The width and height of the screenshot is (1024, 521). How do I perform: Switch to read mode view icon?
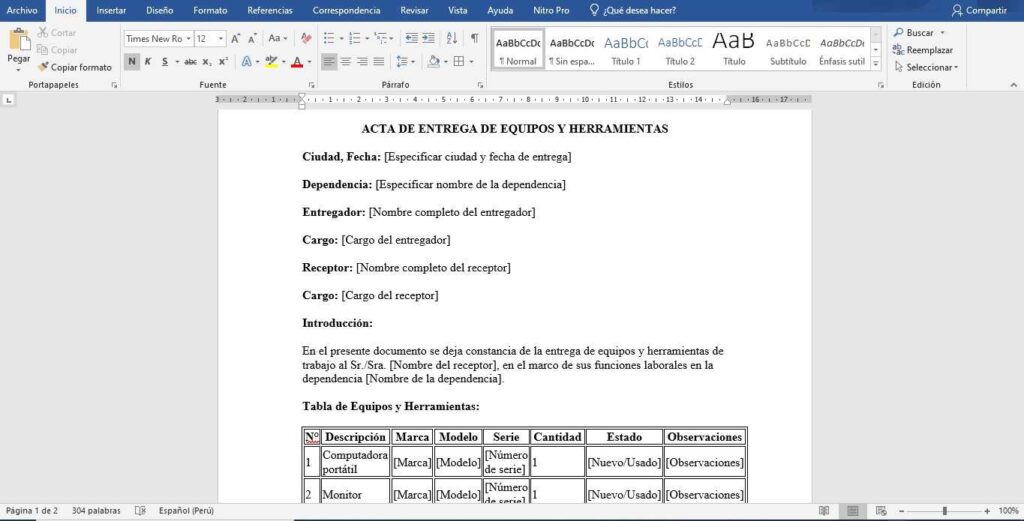[x=824, y=511]
